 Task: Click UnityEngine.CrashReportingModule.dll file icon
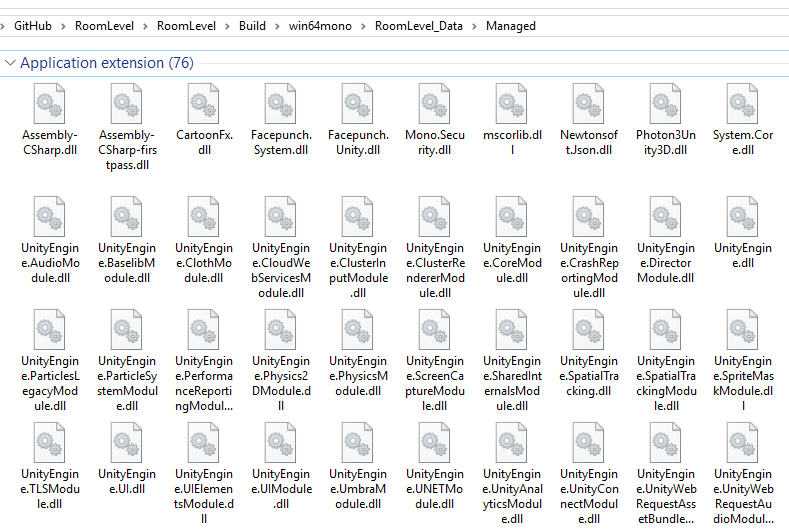pyautogui.click(x=588, y=216)
